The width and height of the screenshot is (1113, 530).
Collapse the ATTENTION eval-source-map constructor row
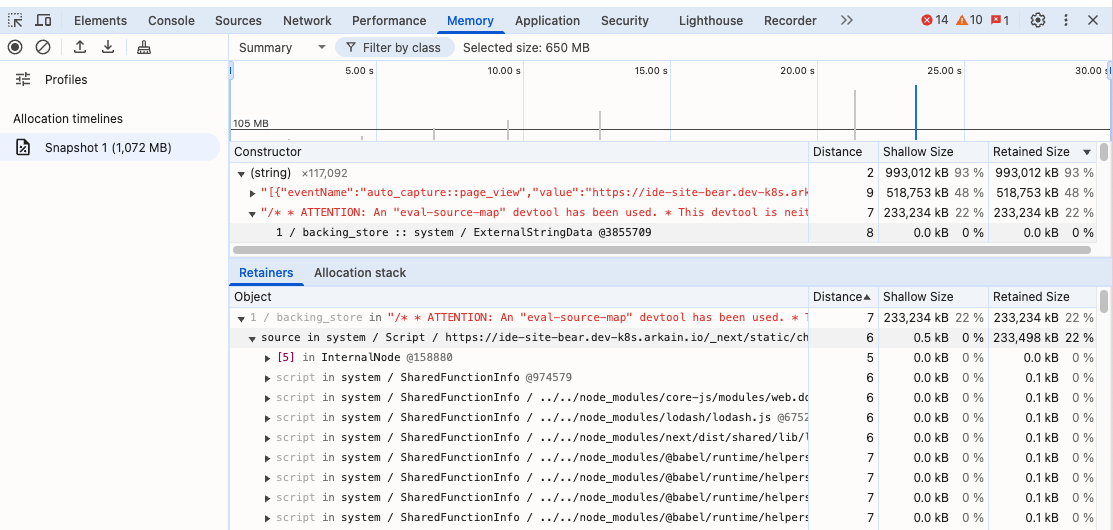coord(253,213)
